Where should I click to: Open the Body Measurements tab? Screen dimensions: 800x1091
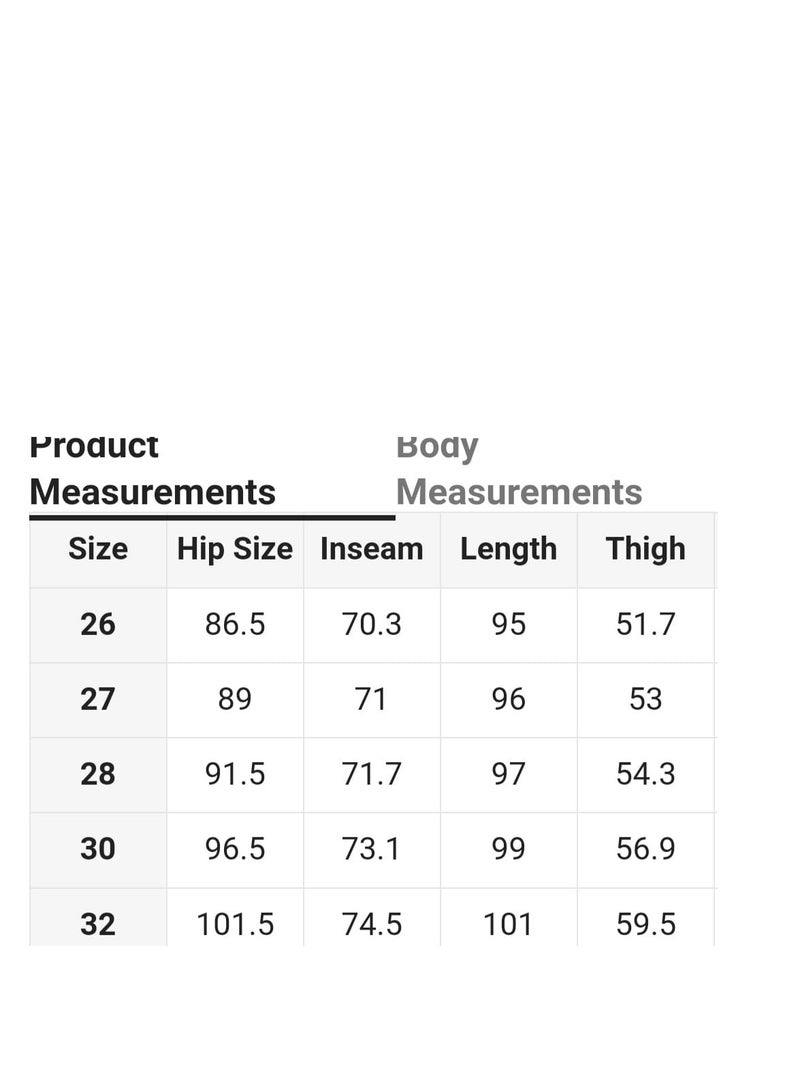(x=519, y=470)
